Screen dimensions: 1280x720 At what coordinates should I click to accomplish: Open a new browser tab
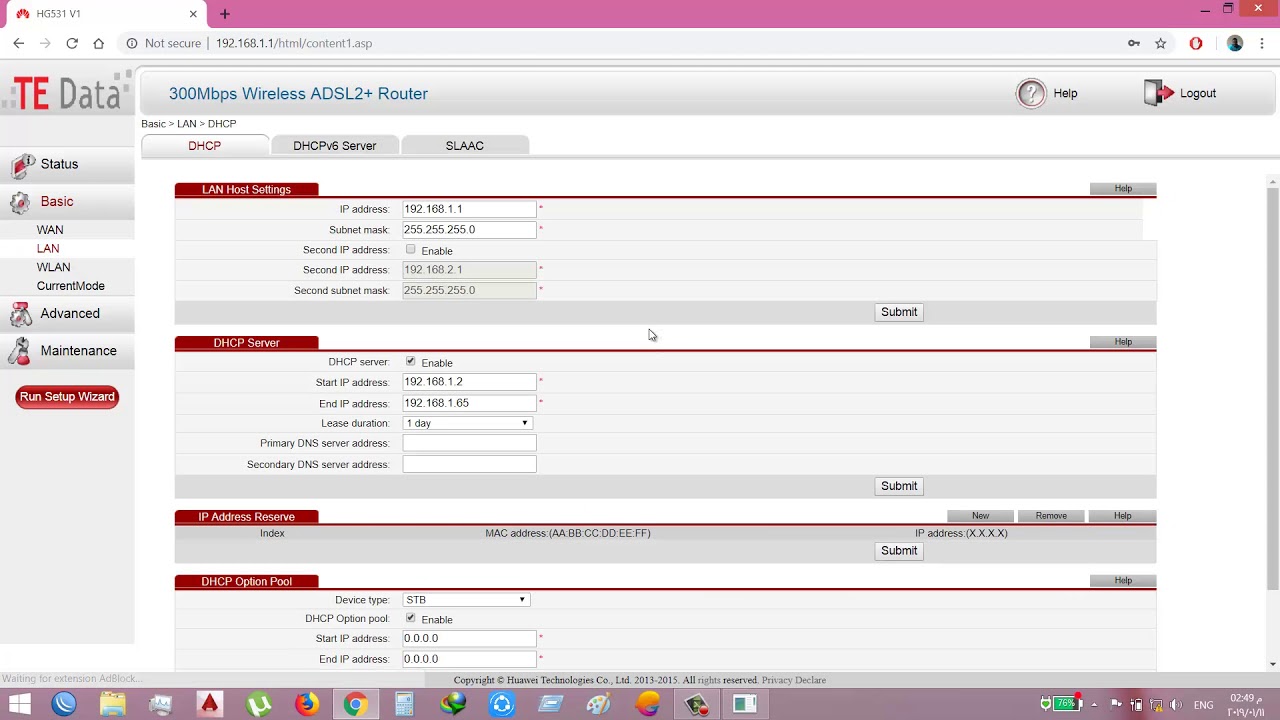225,14
